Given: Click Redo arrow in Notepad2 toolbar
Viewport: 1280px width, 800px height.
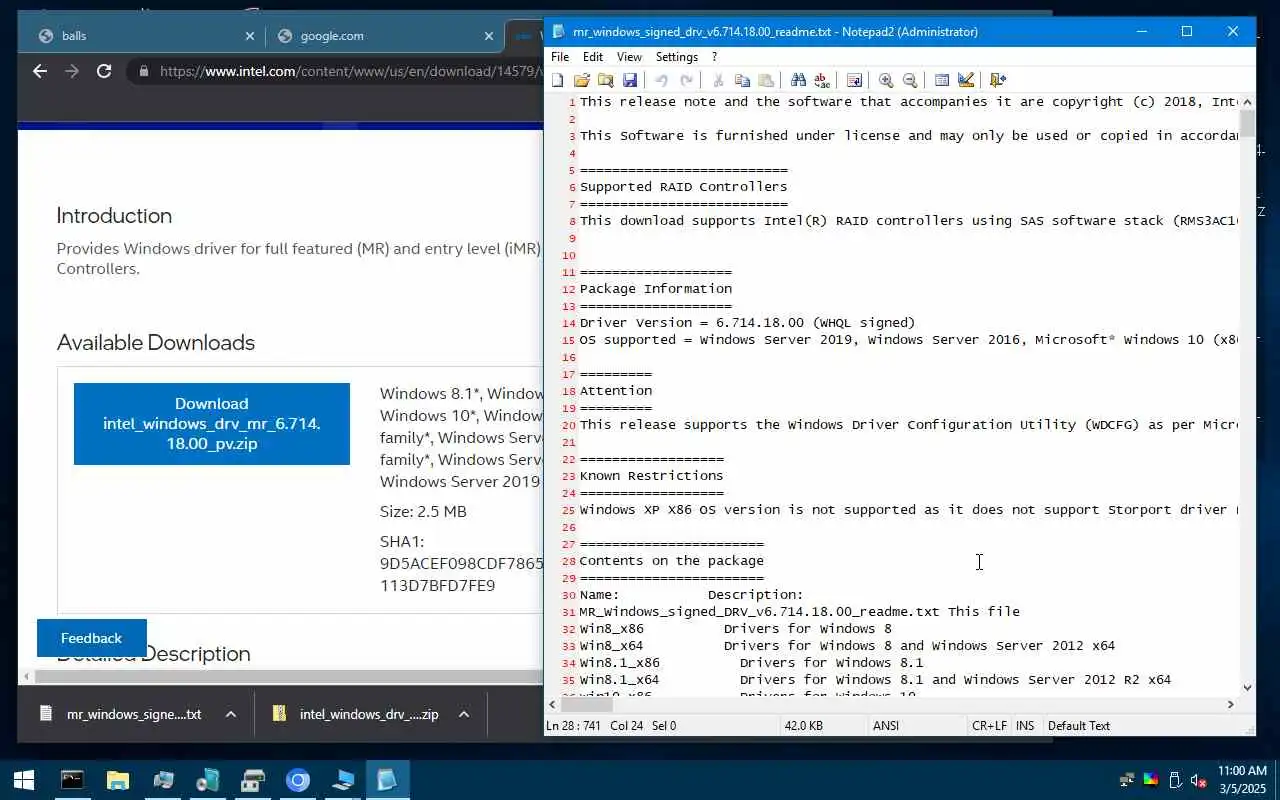Looking at the screenshot, I should tap(686, 80).
